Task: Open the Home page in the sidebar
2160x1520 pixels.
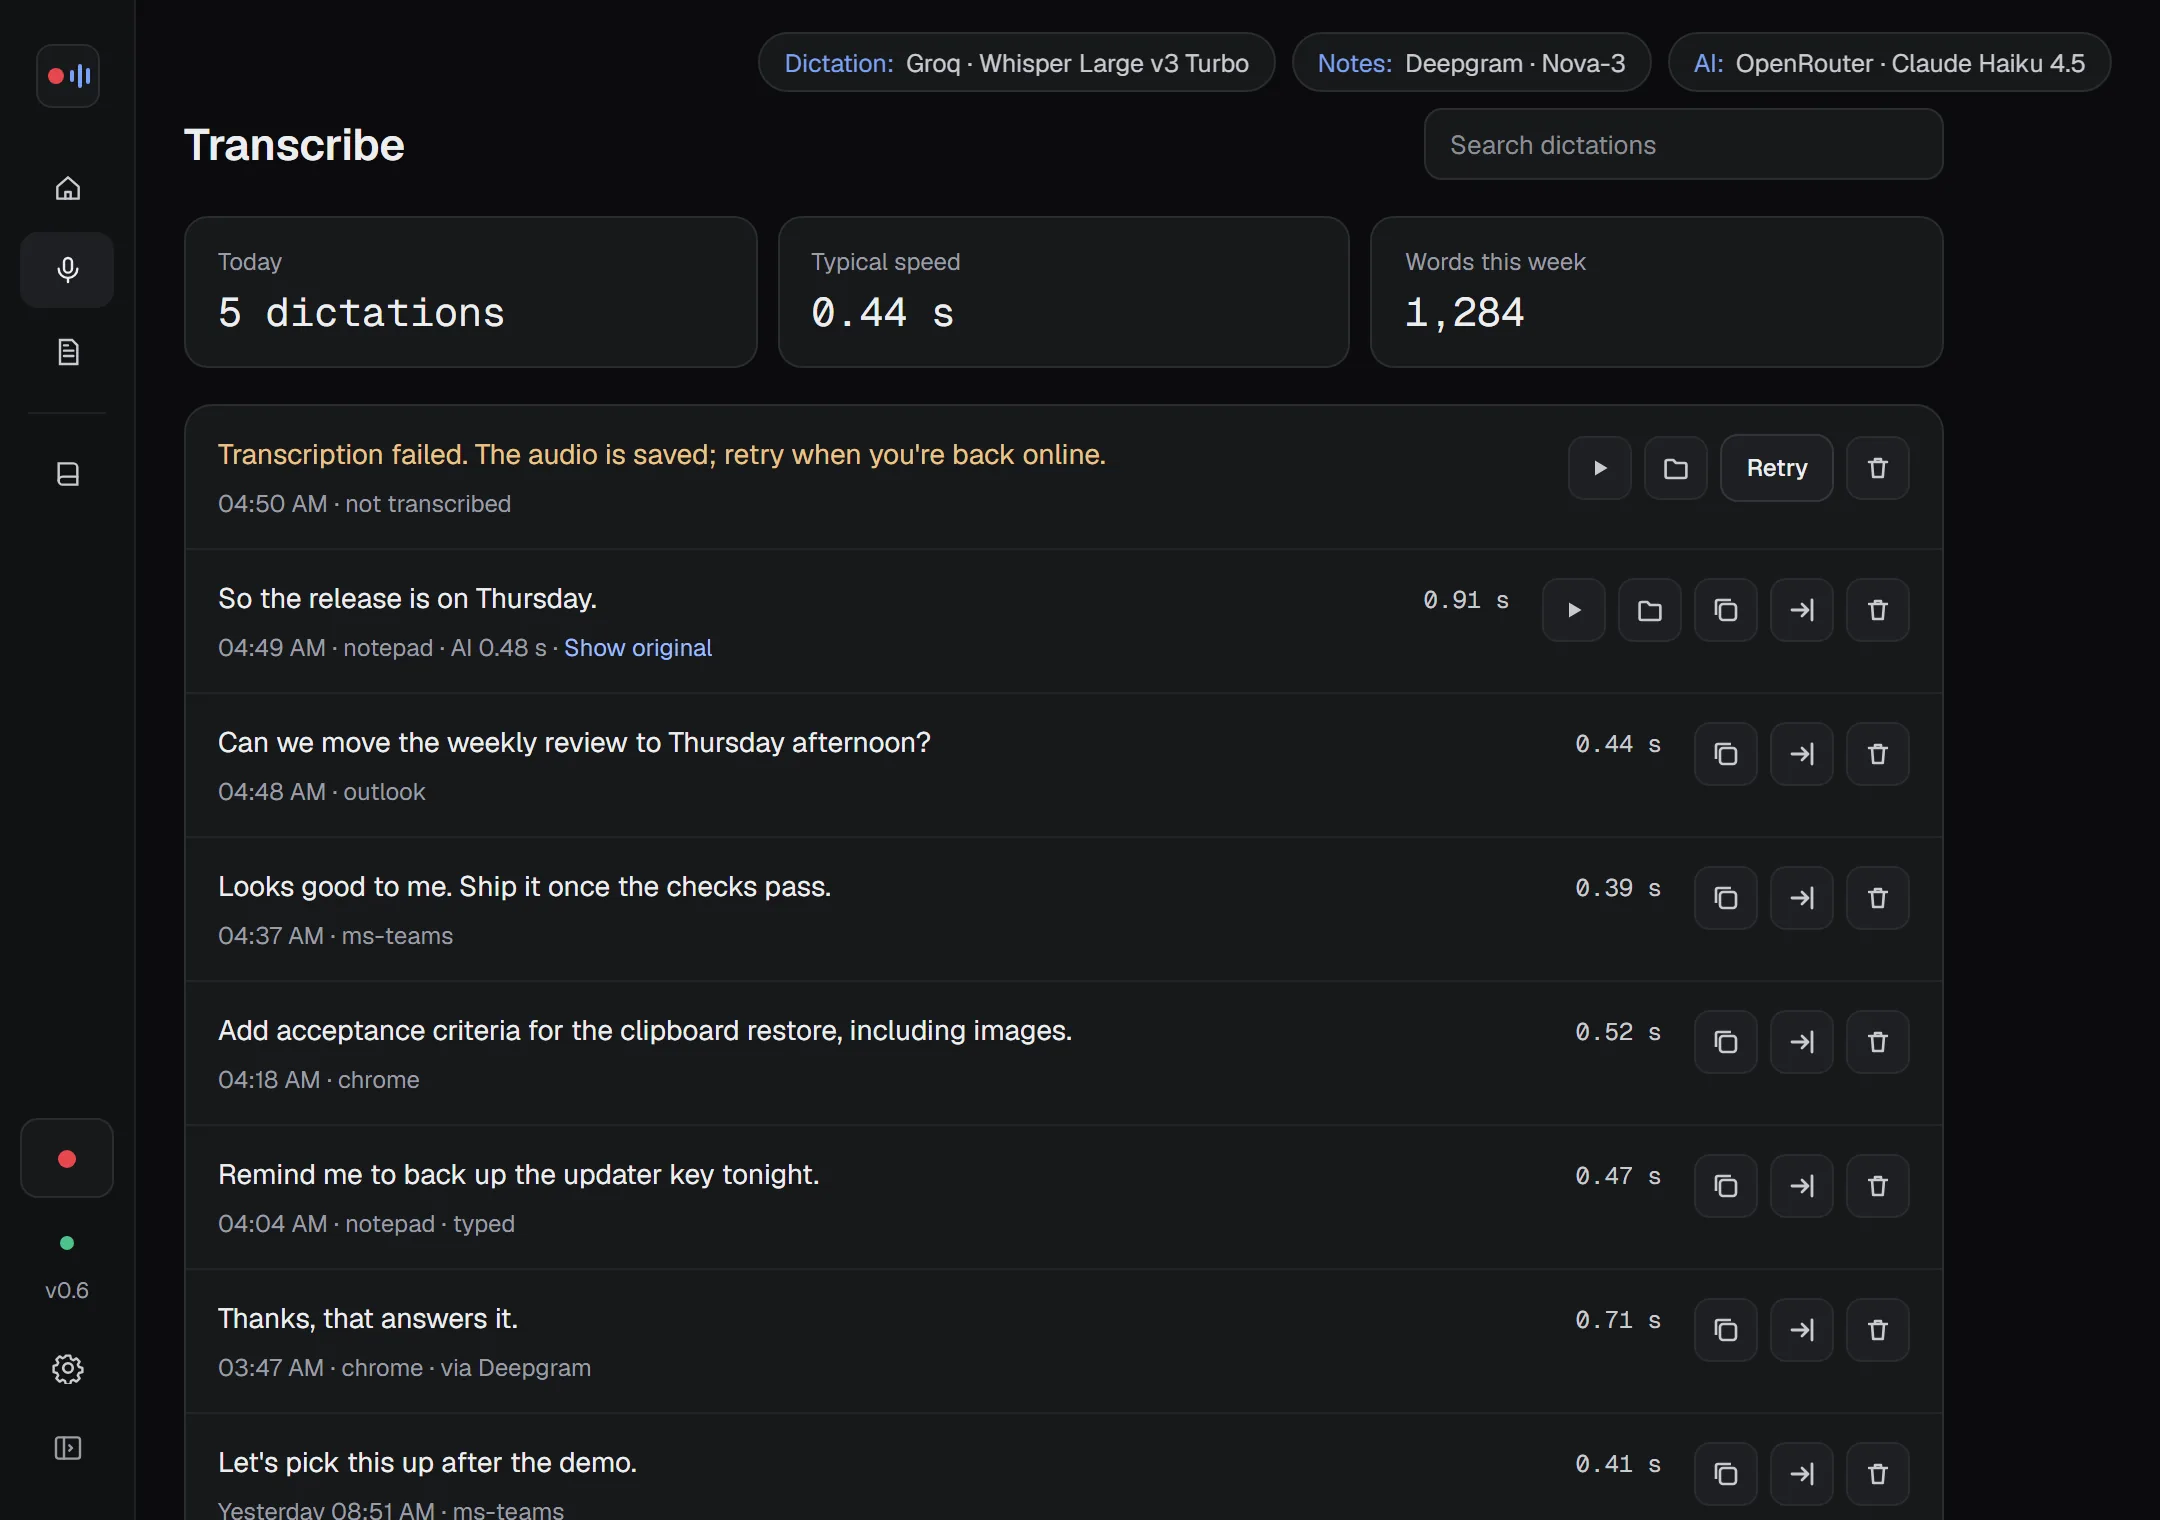Action: 67,188
